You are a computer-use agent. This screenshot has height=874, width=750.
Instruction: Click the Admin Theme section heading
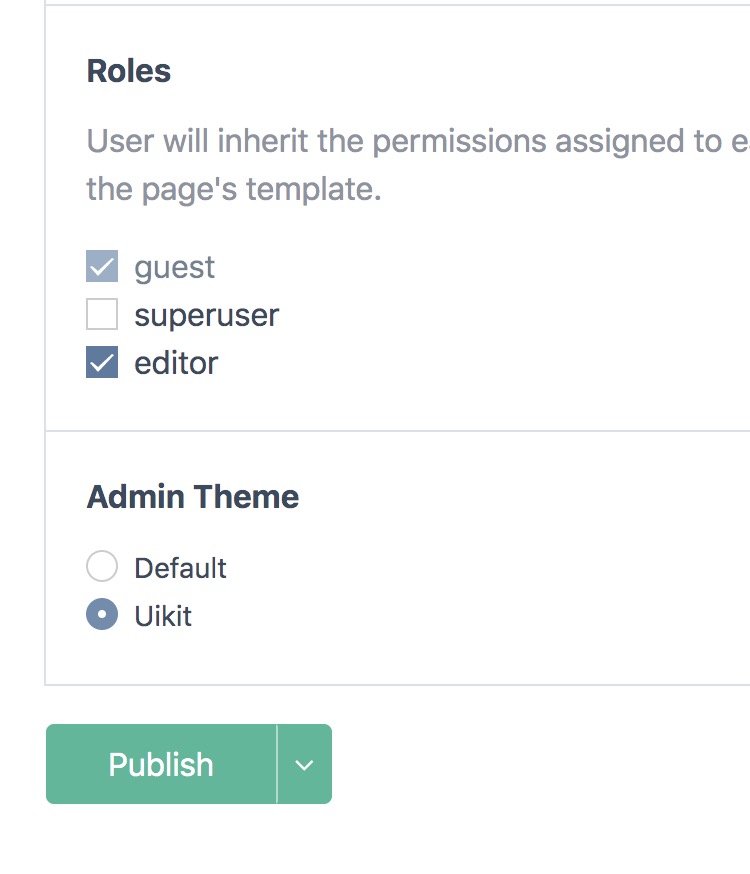click(x=193, y=496)
